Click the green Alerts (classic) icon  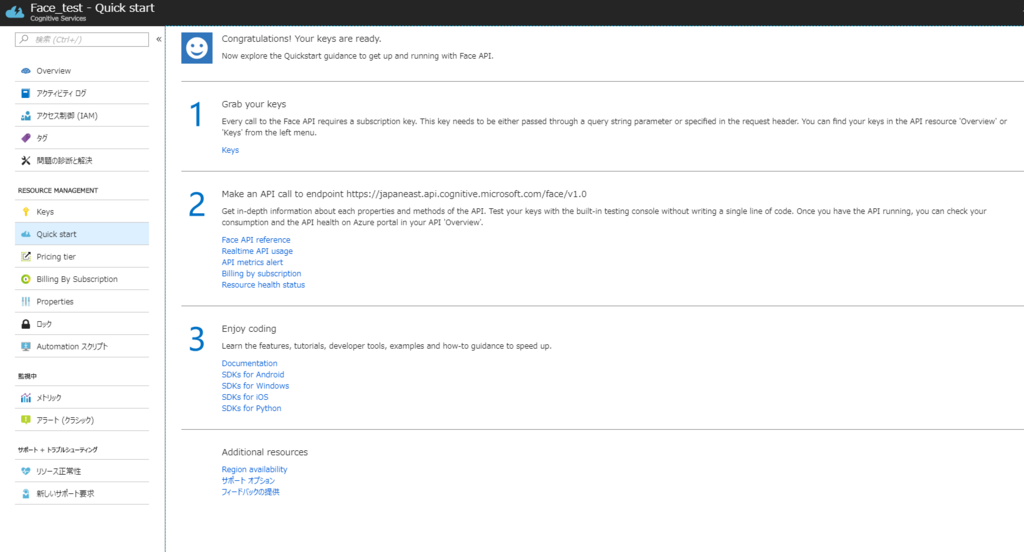tap(25, 420)
